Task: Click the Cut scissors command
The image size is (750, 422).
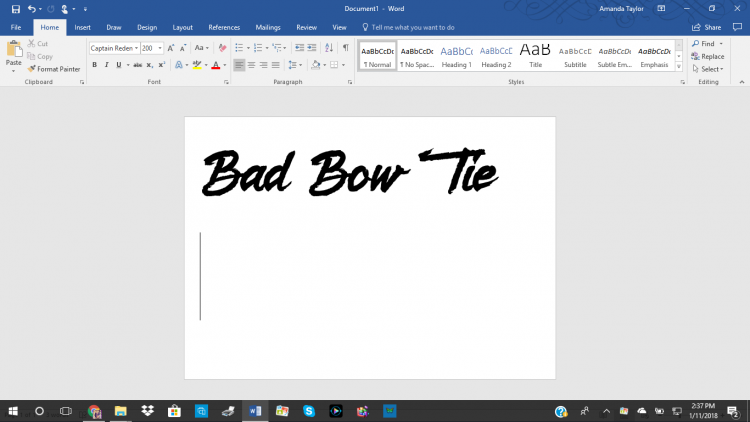Action: coord(38,44)
